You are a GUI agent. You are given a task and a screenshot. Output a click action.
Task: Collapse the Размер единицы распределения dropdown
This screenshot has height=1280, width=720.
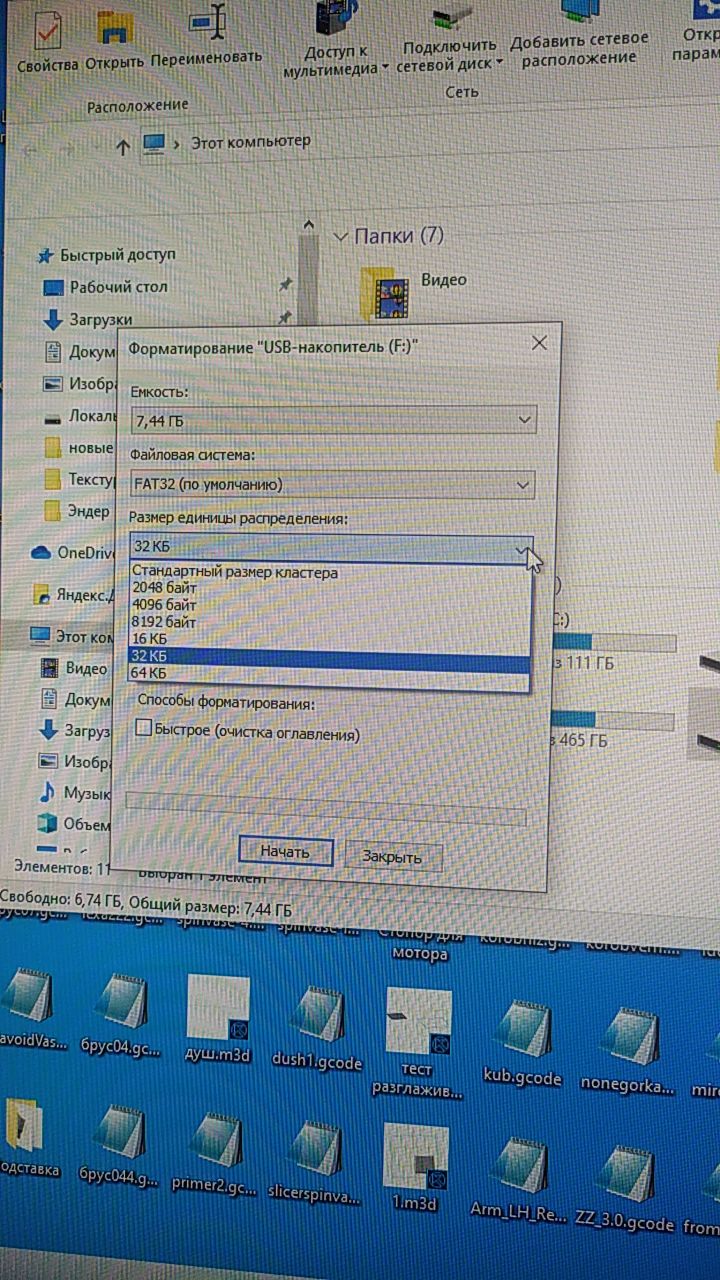522,548
